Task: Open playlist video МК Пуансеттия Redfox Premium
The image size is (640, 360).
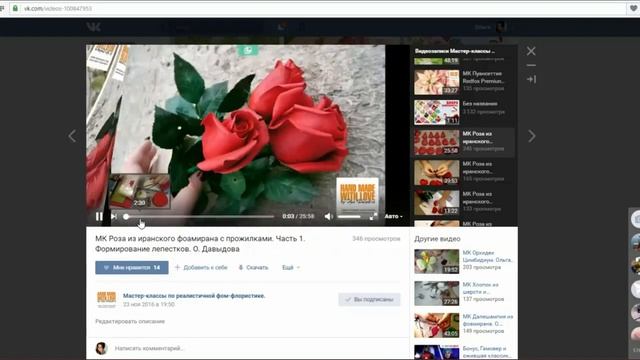Action: click(464, 82)
